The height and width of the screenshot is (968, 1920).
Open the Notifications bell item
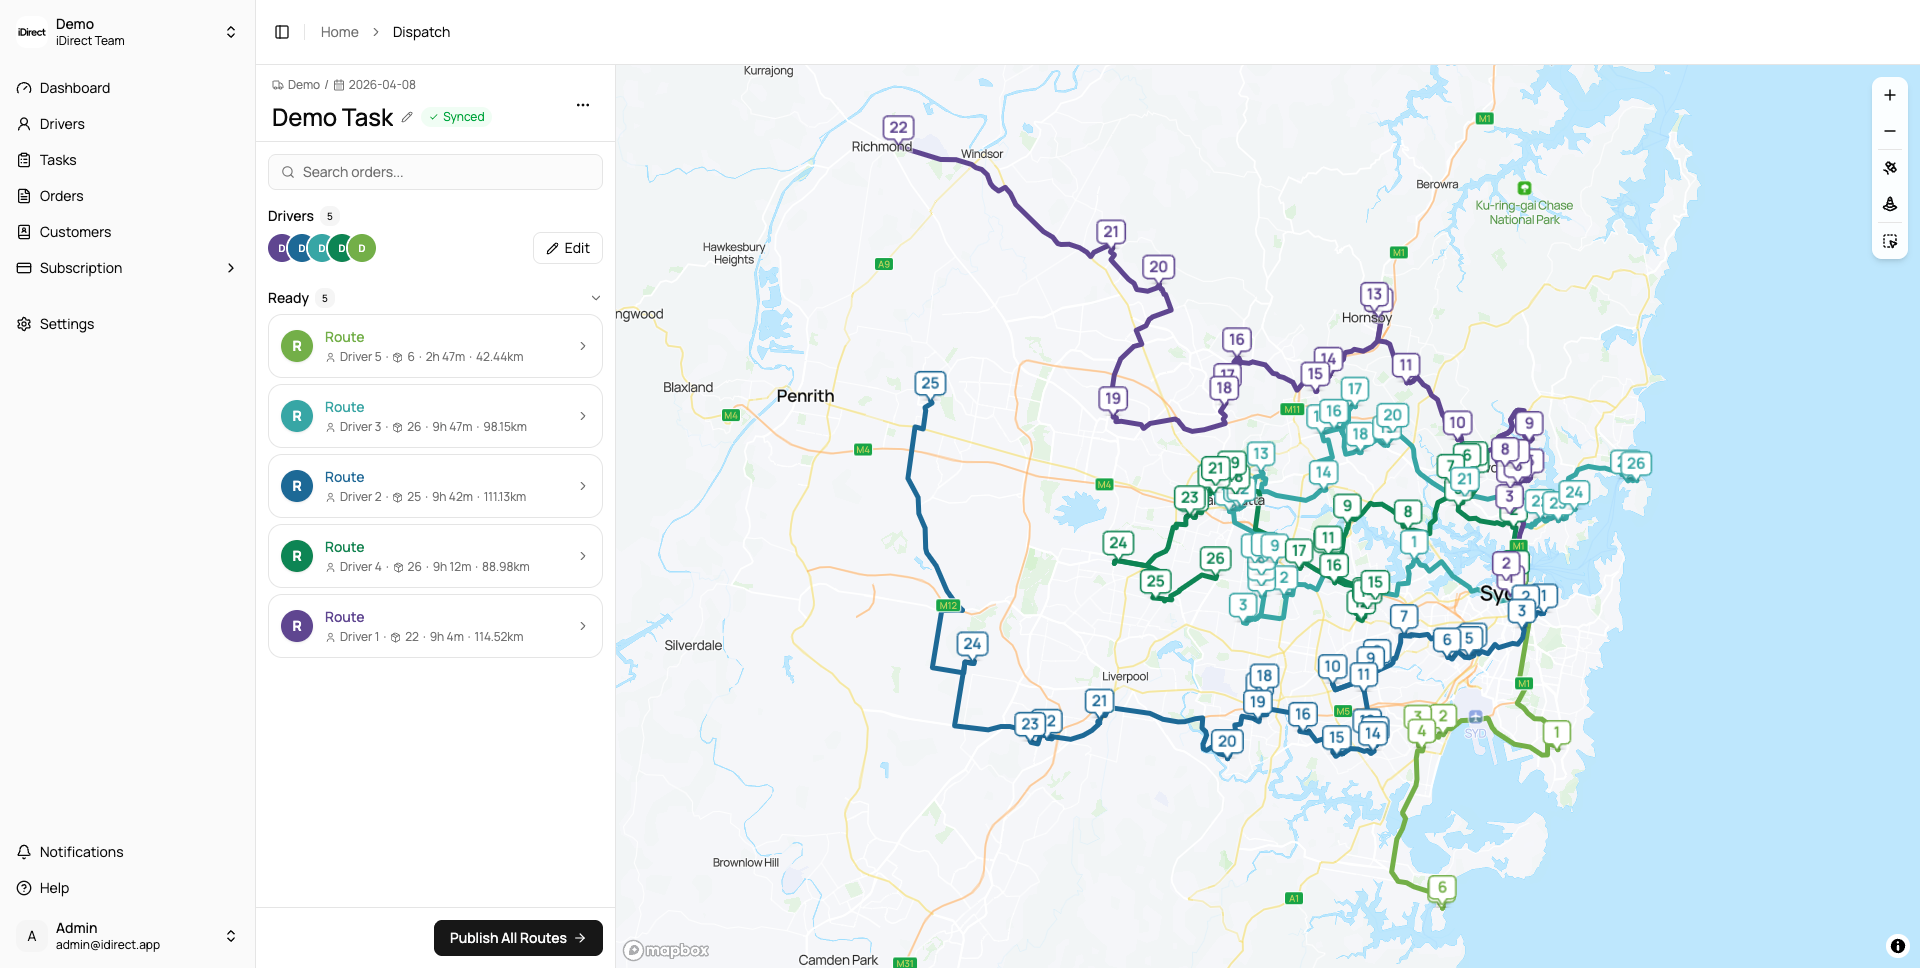click(x=81, y=852)
